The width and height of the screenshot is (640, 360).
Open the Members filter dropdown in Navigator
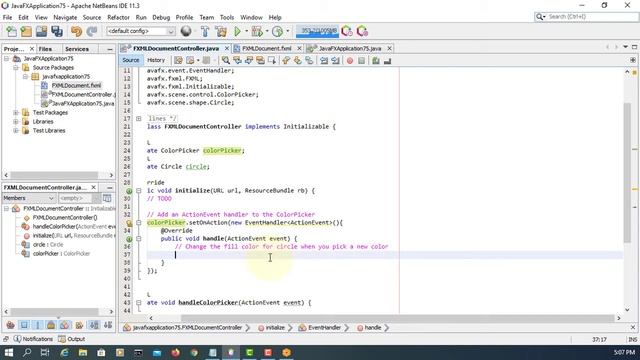point(29,198)
